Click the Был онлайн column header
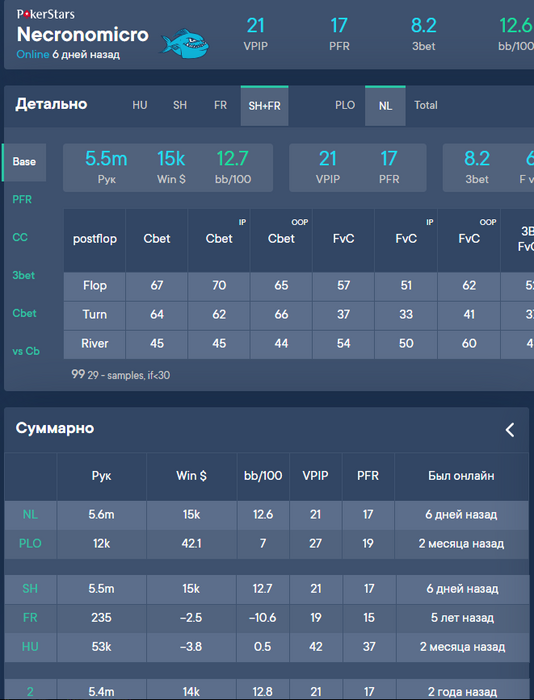Screen dimensions: 534x700 point(461,476)
